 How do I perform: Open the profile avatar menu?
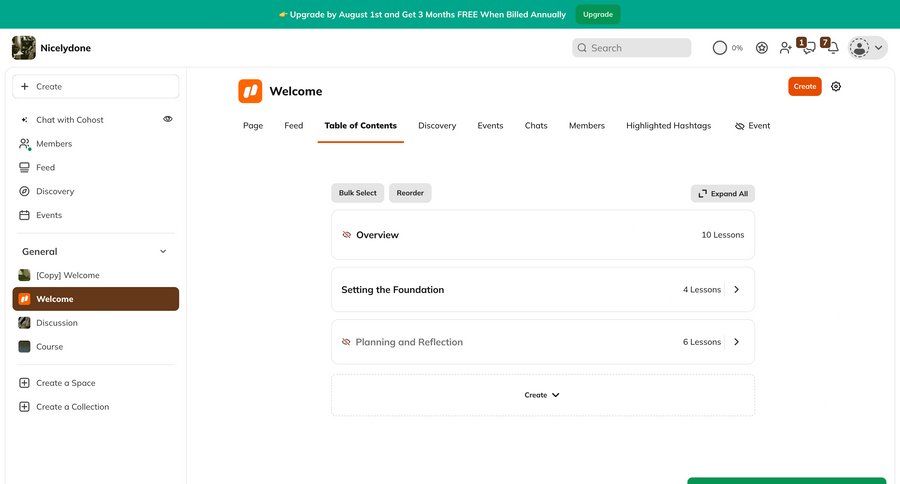868,48
